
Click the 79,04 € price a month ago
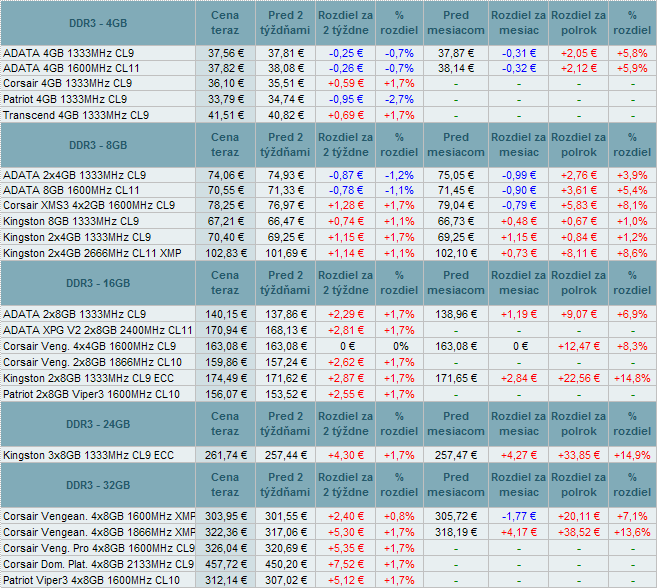click(456, 205)
